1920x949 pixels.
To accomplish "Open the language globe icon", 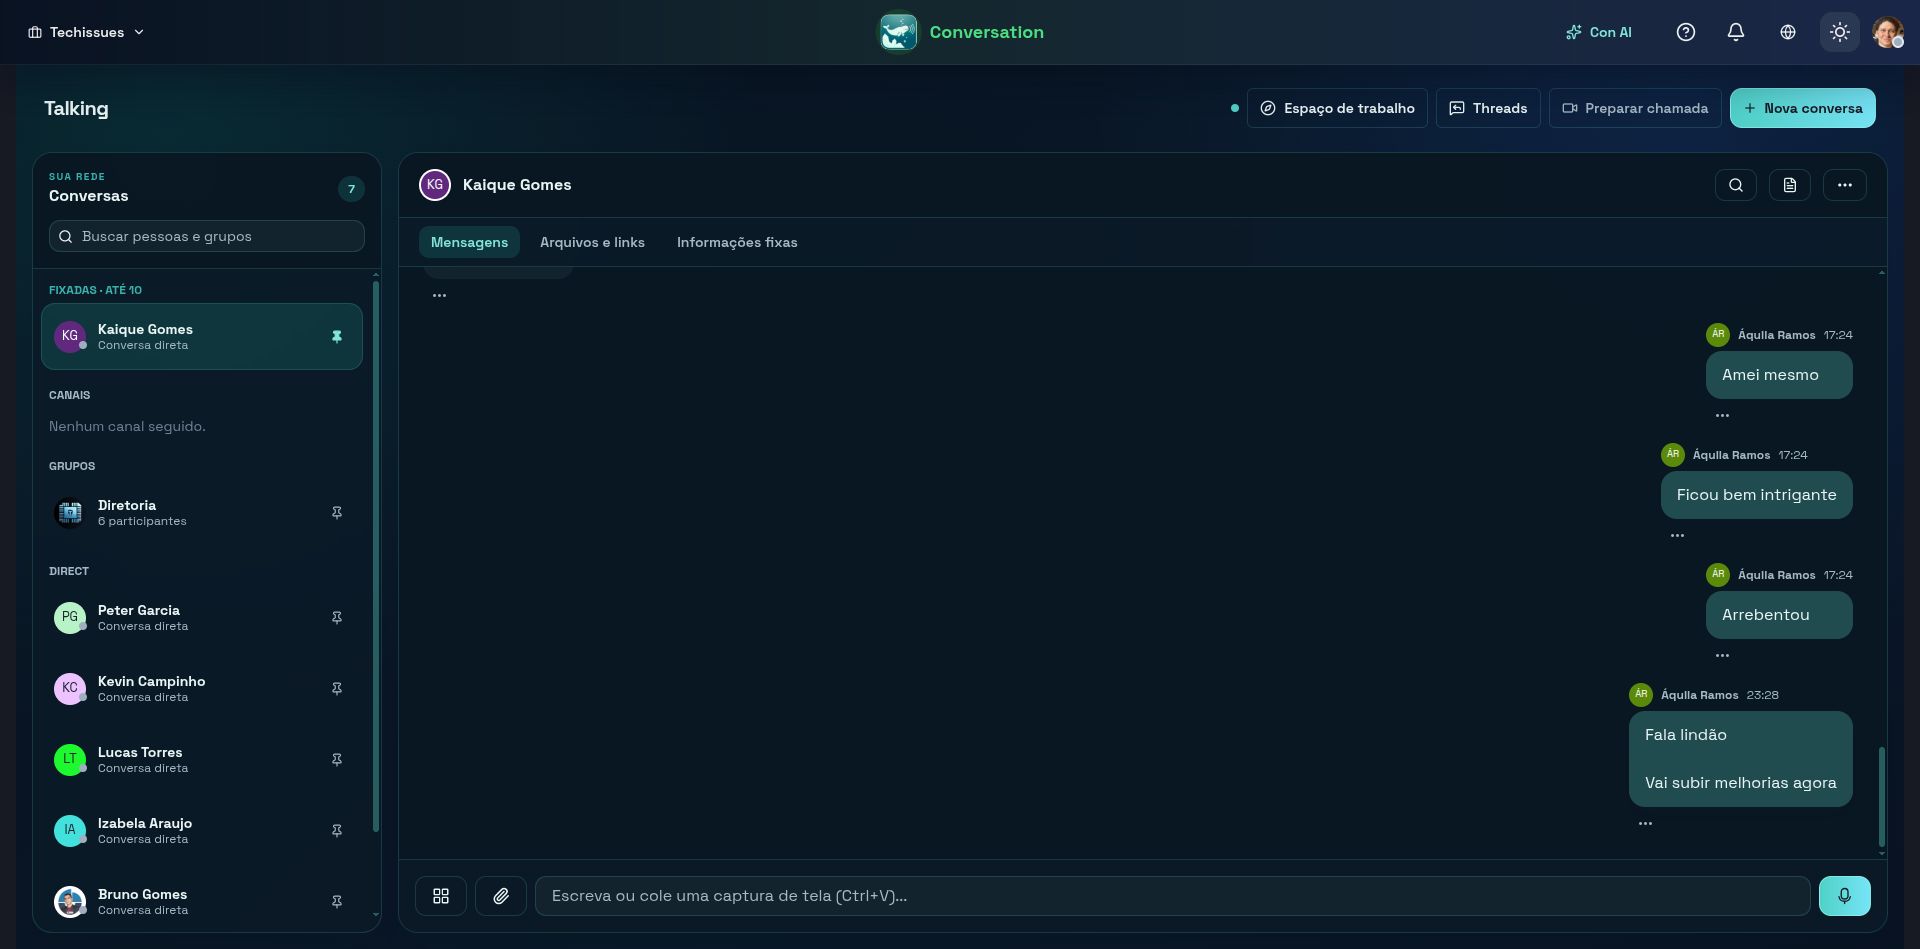I will 1788,32.
